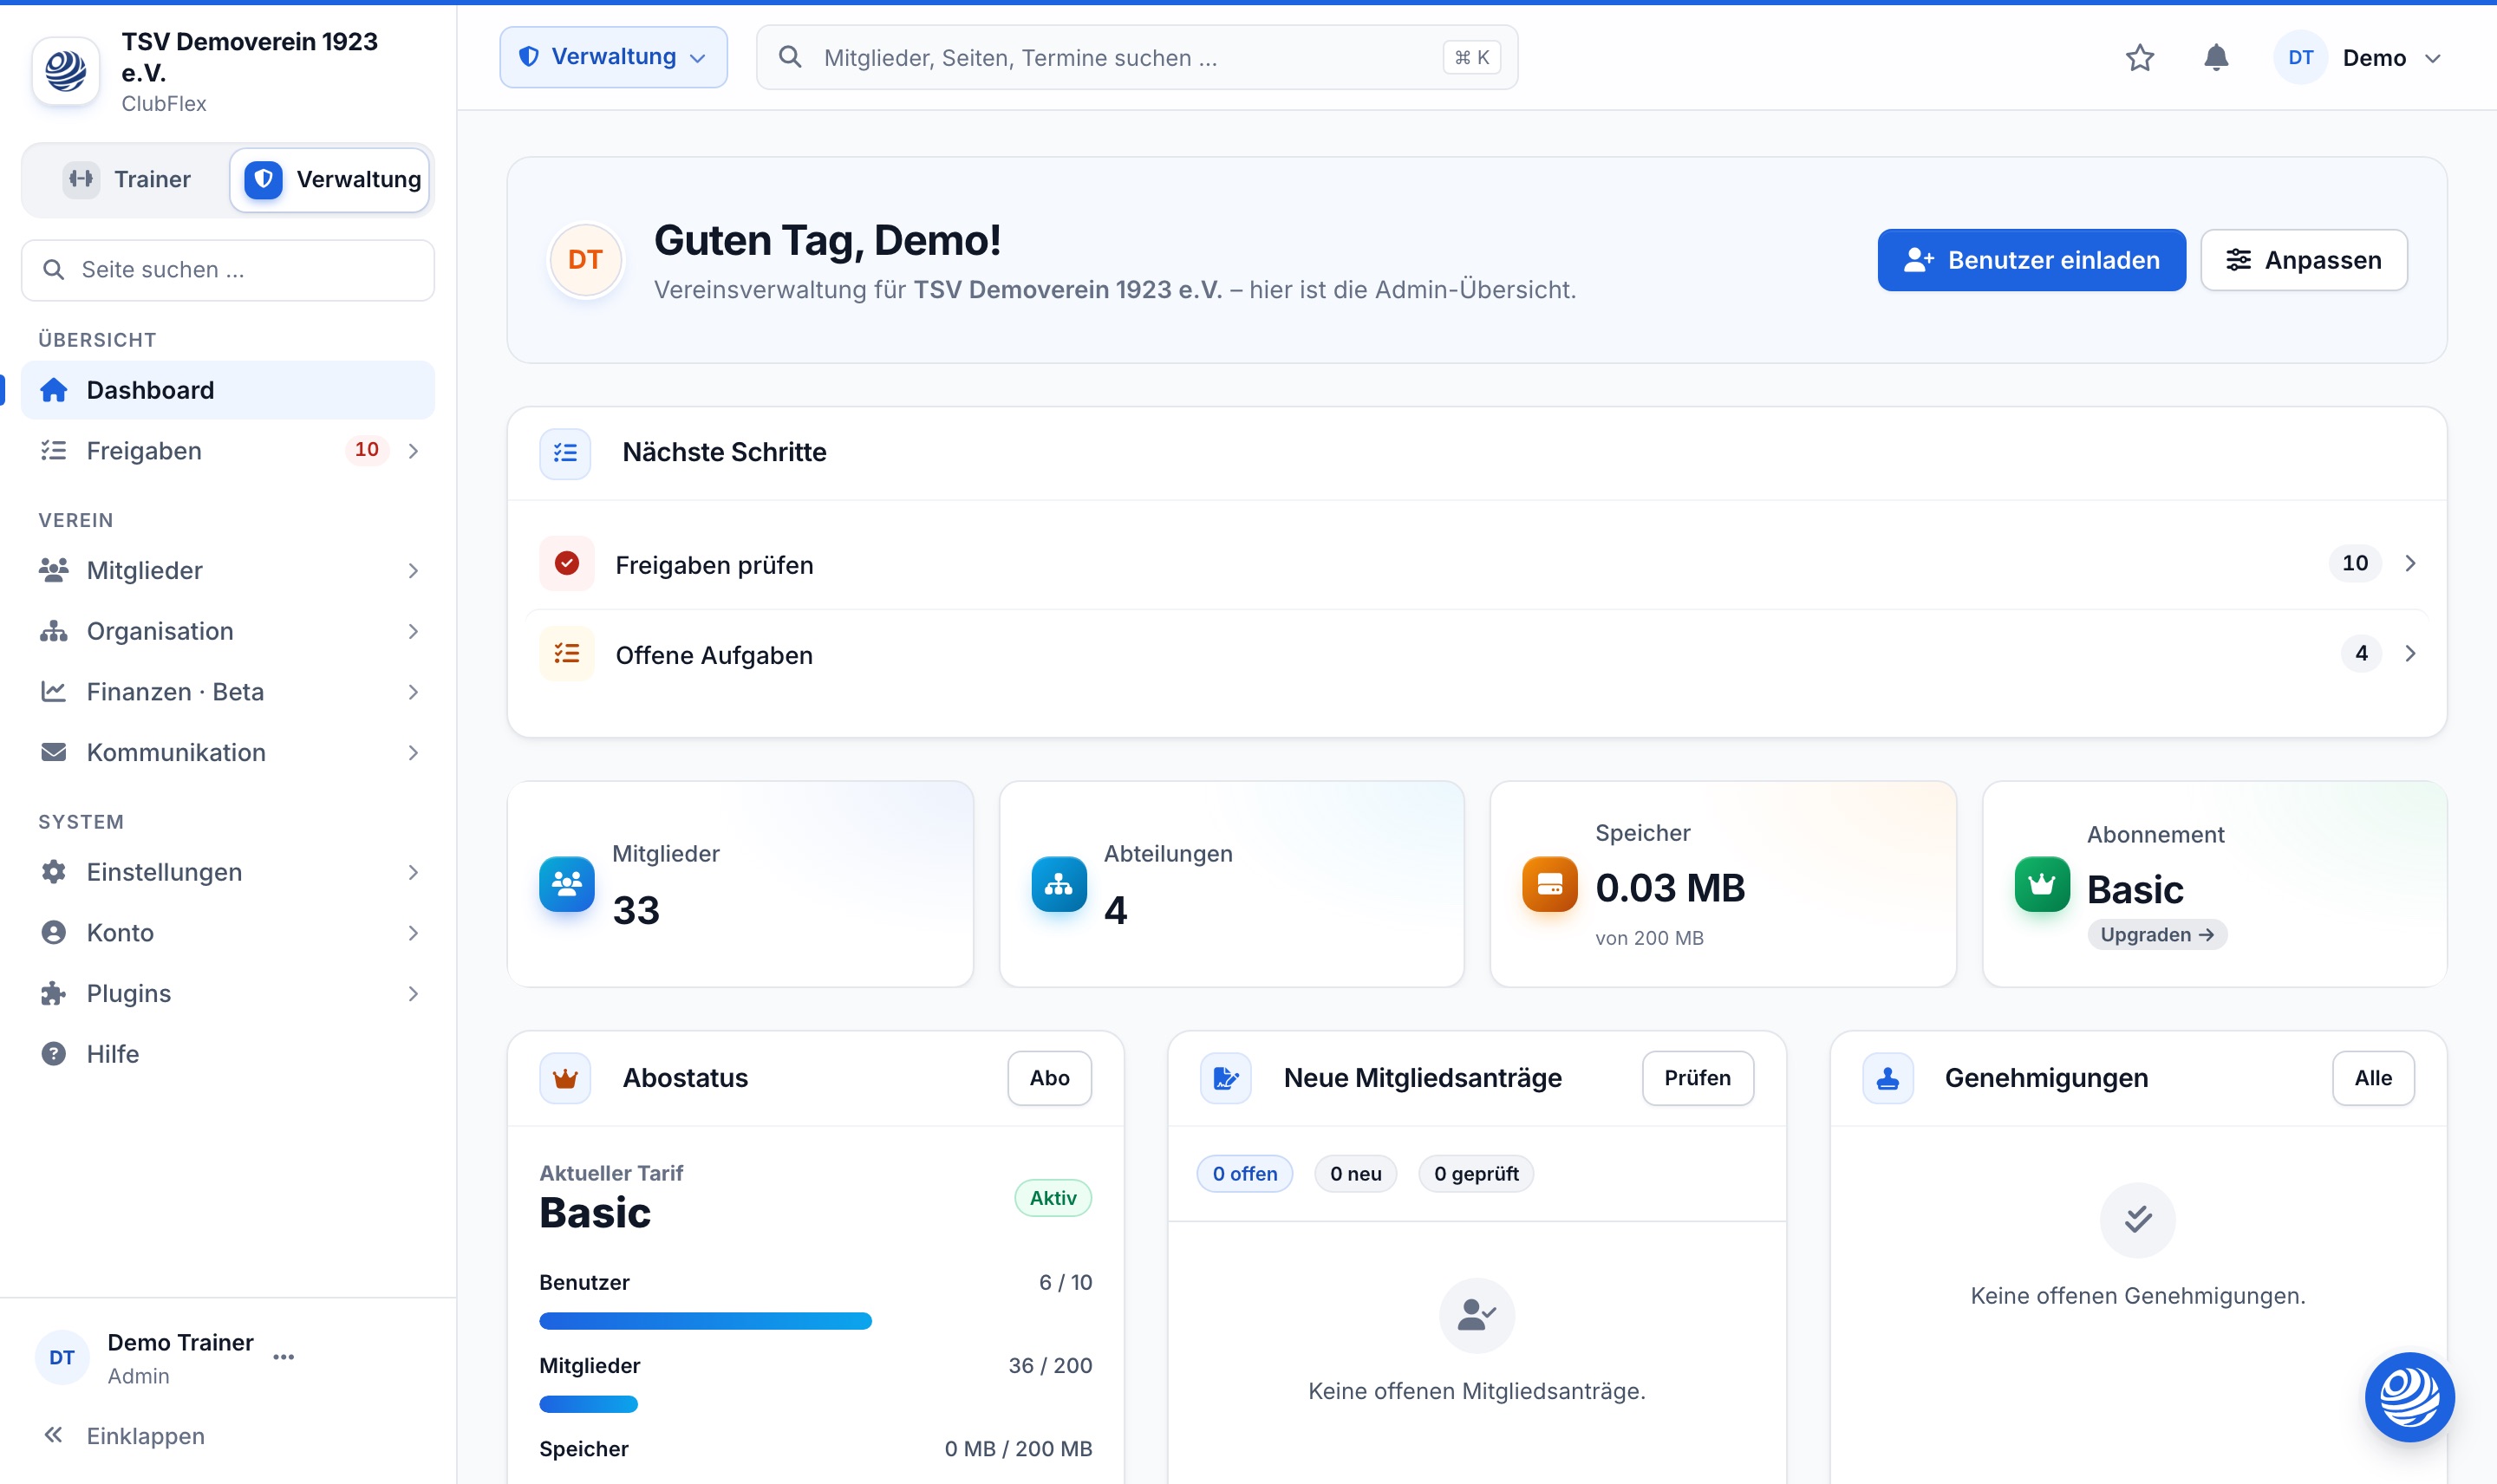Open the floating ClubFlex chat bubble
2497x1484 pixels.
tap(2409, 1397)
